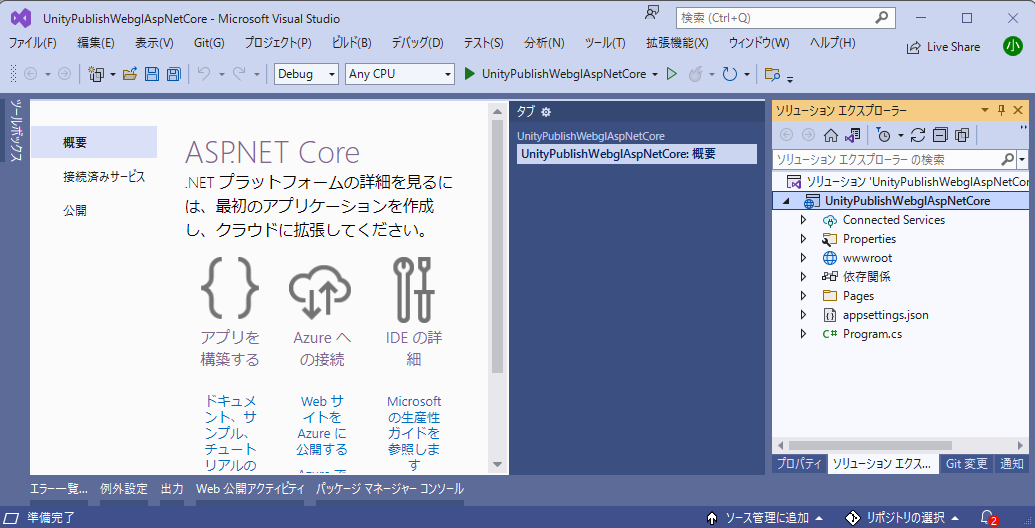Start debugging UnityPublishWebglAspNetCore with green play
1035x528 pixels.
click(x=469, y=74)
